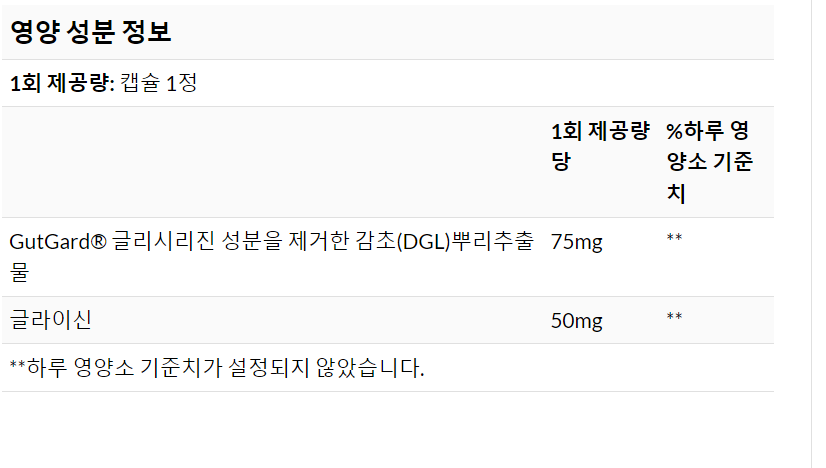The height and width of the screenshot is (468, 826).
Task: Click the 1회 제공량당 column header
Action: [600, 146]
